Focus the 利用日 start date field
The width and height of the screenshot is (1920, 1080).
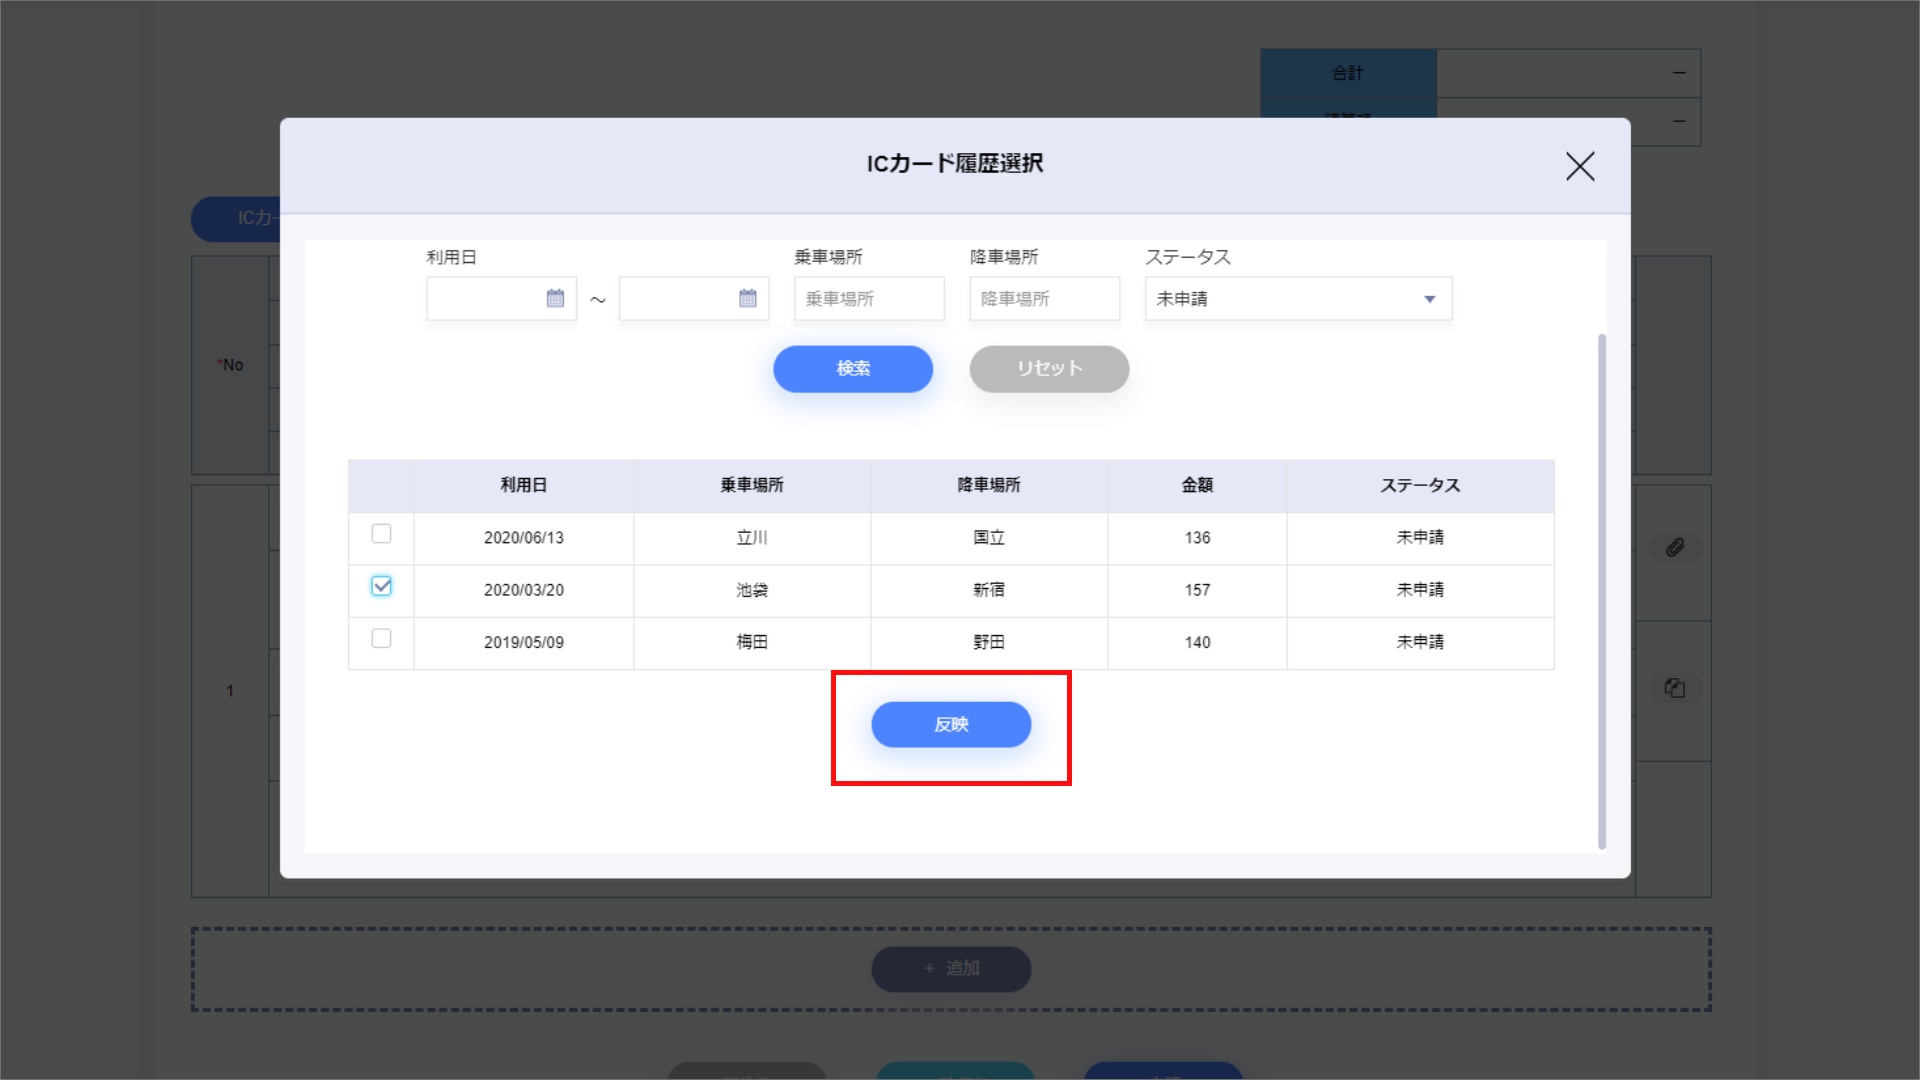tap(485, 298)
